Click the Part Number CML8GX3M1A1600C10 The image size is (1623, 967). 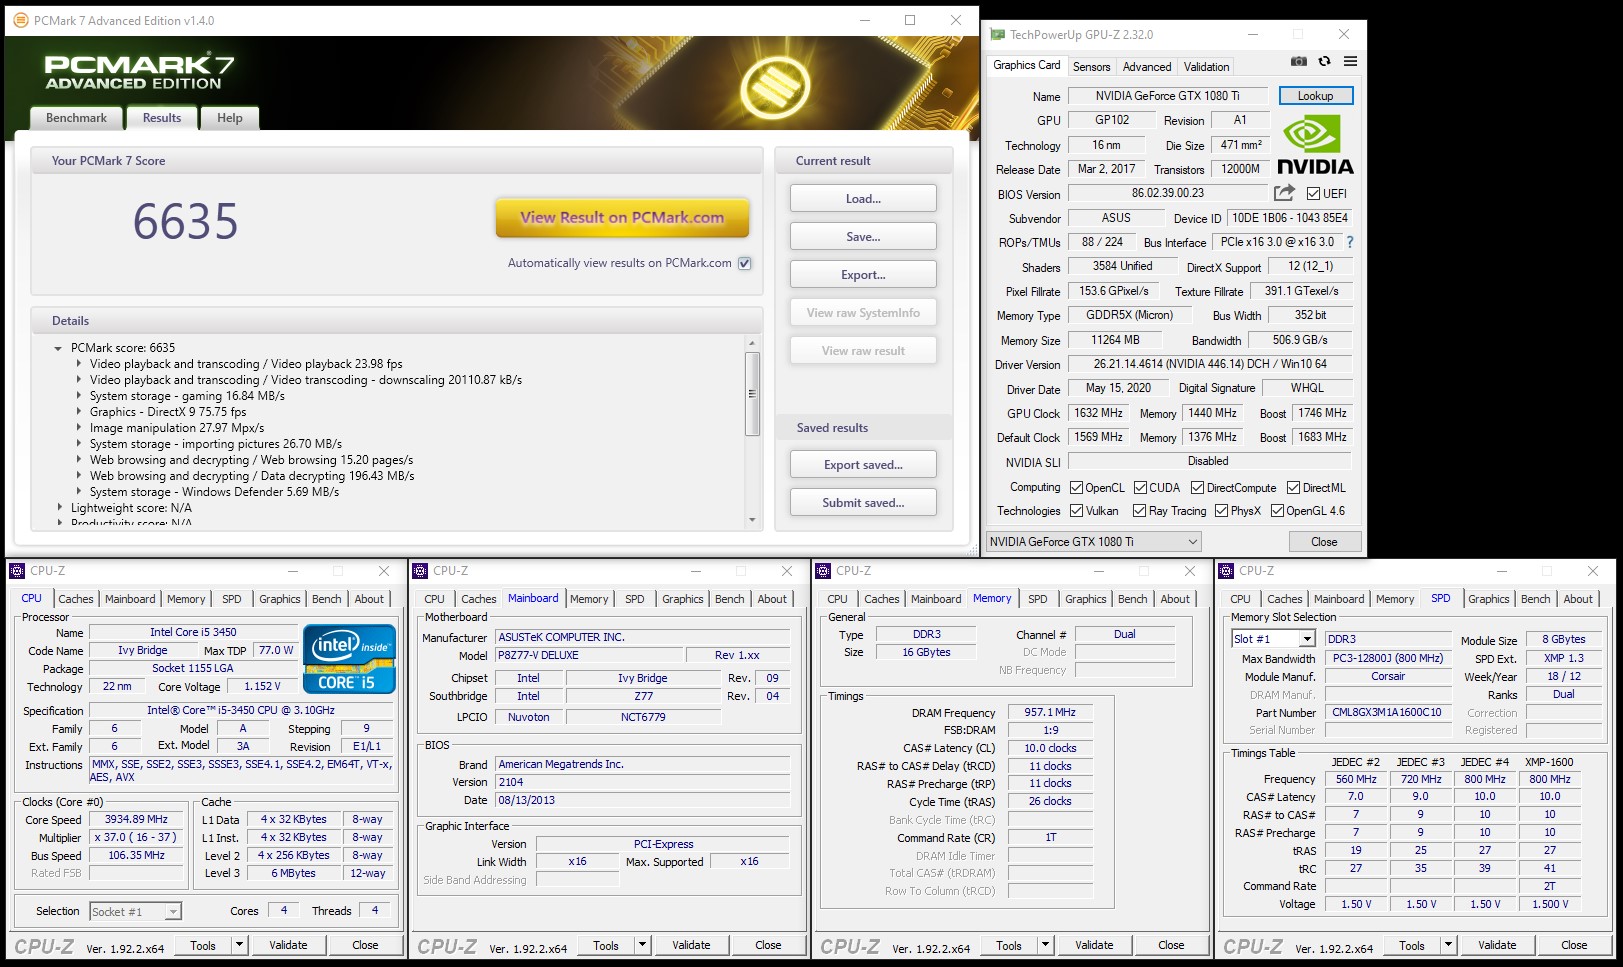pos(1387,712)
